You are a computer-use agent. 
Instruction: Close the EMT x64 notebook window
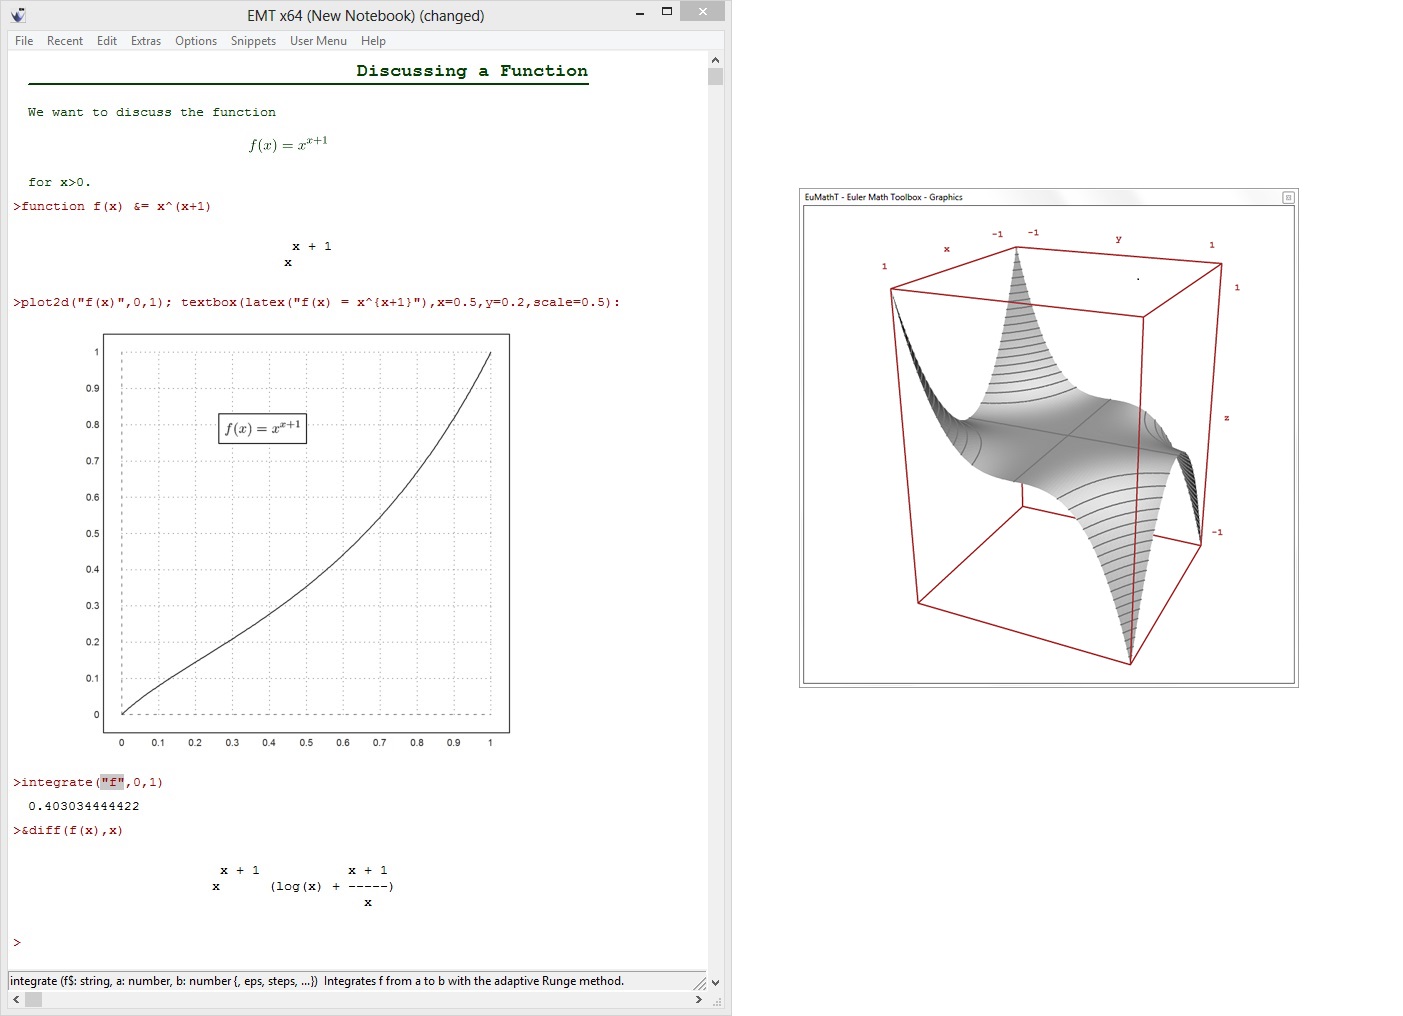click(702, 12)
